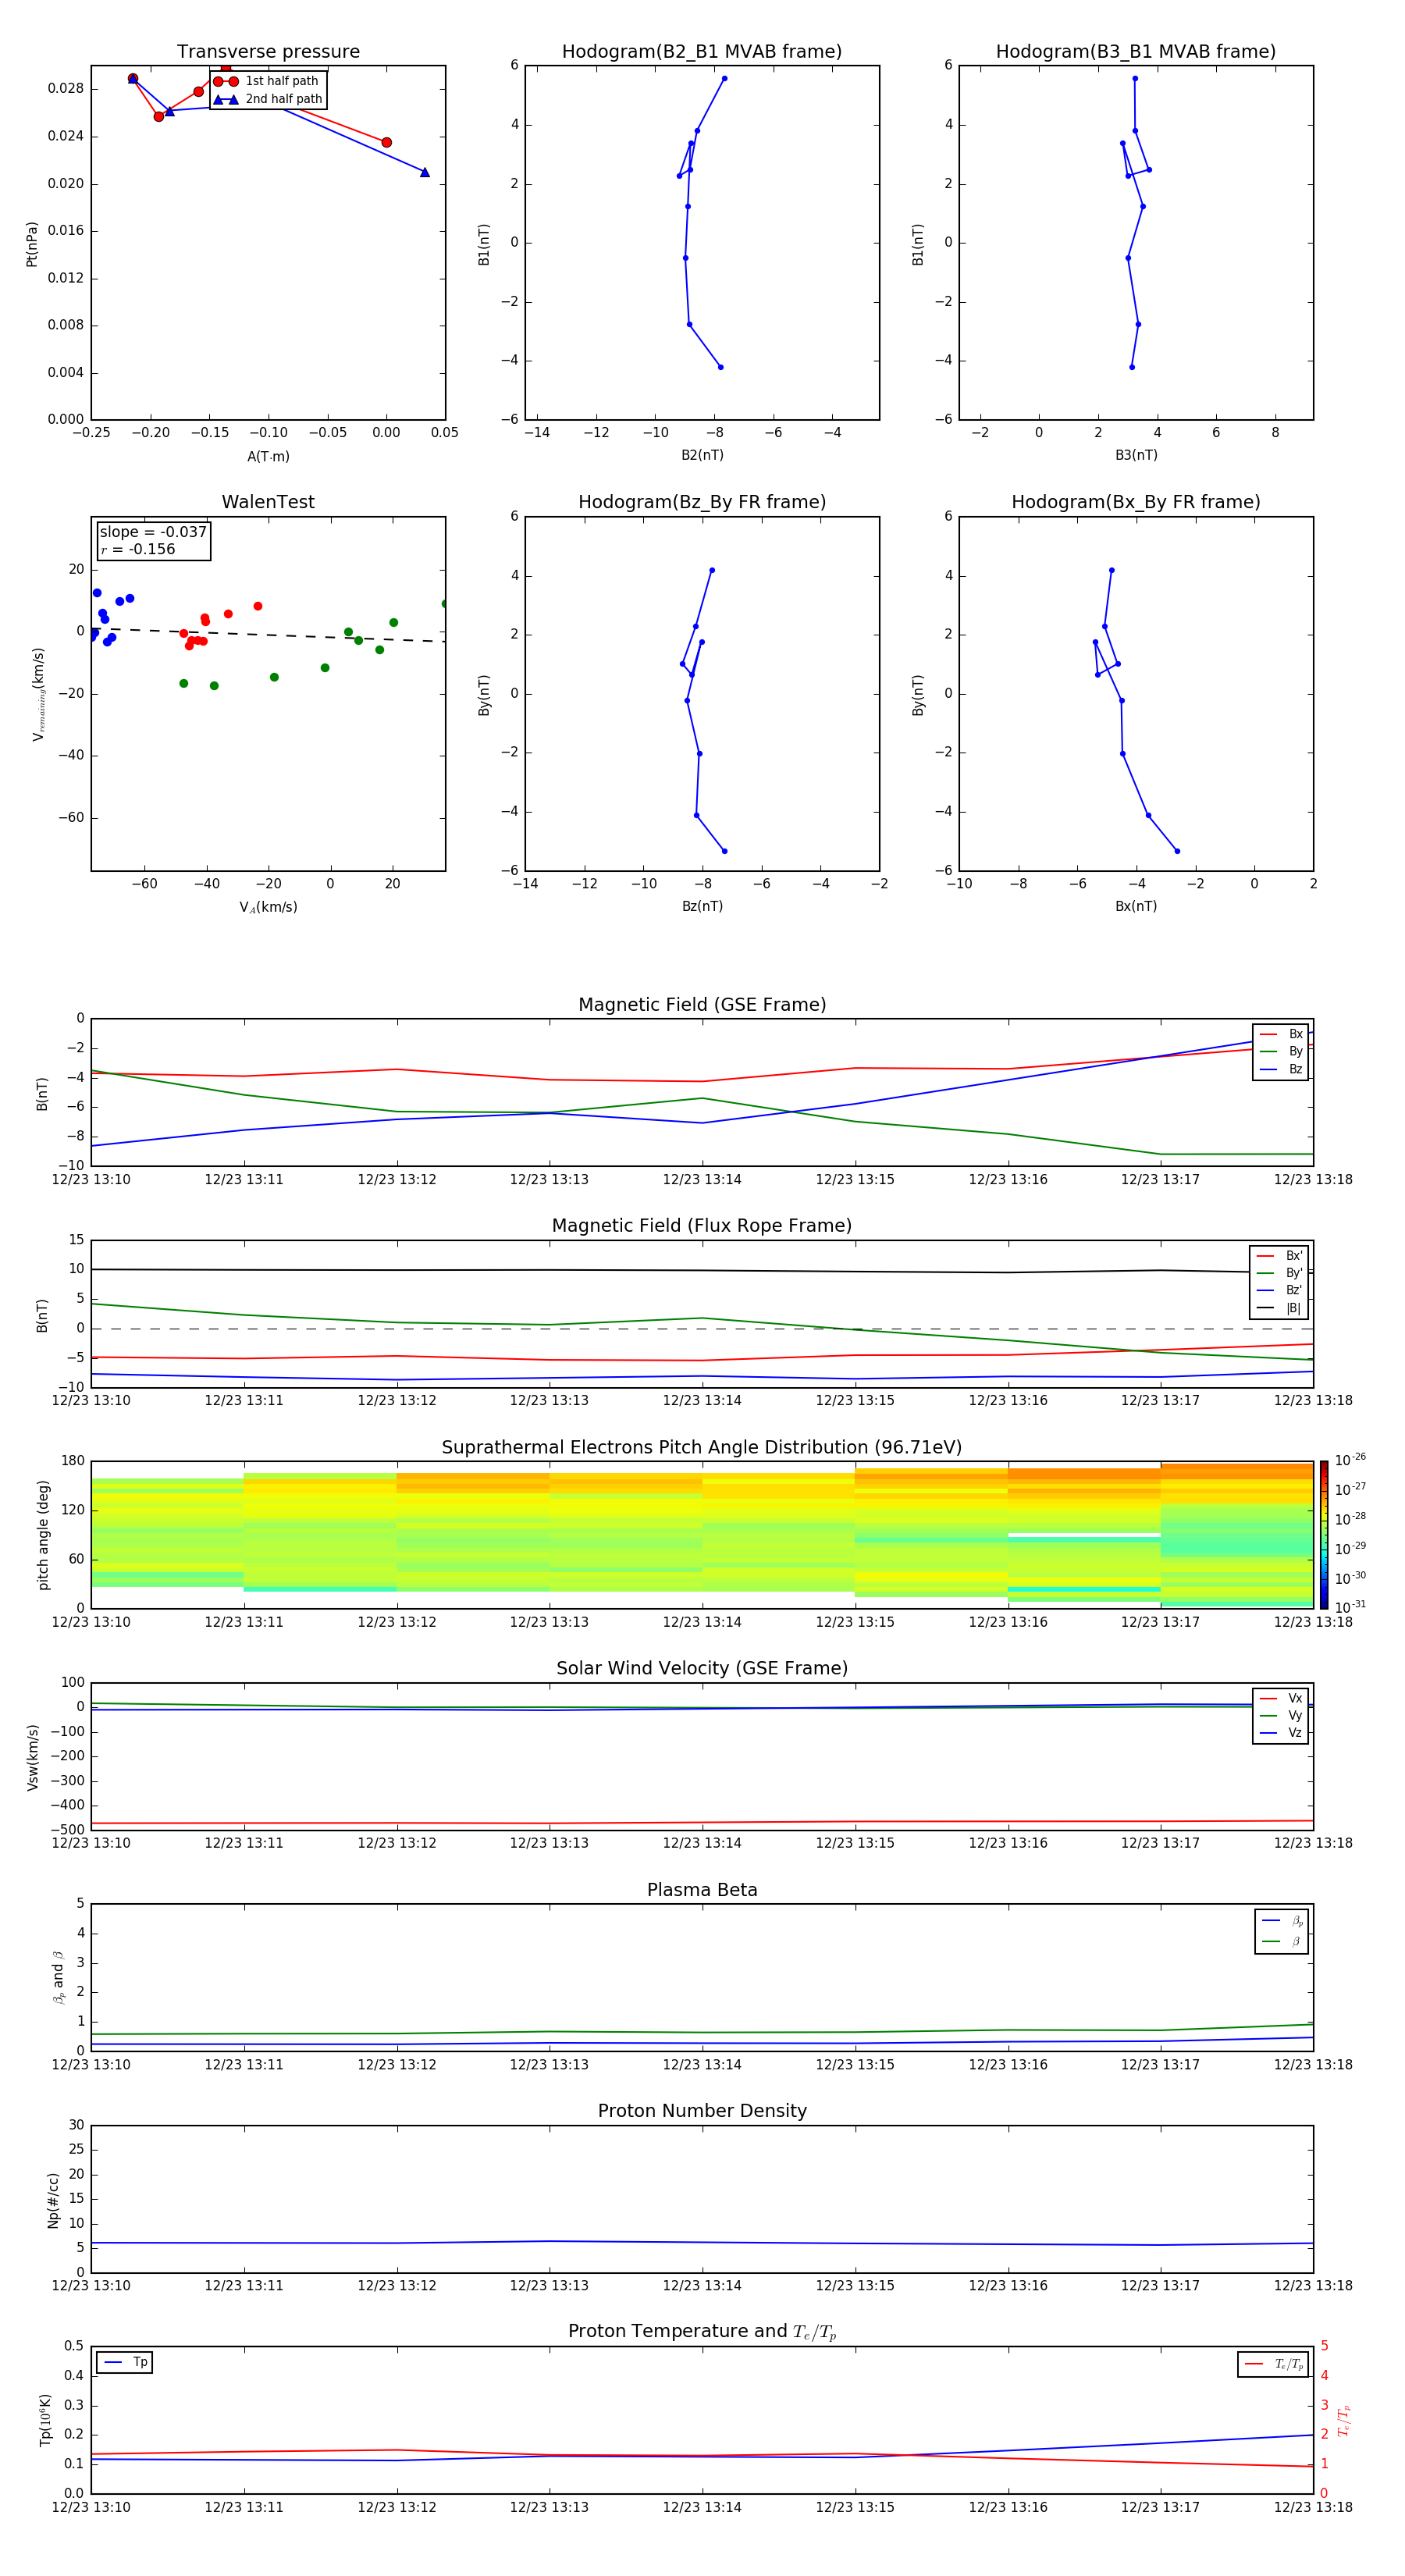
Task: Click the "2nd half path" legend entry
Action: click(267, 99)
